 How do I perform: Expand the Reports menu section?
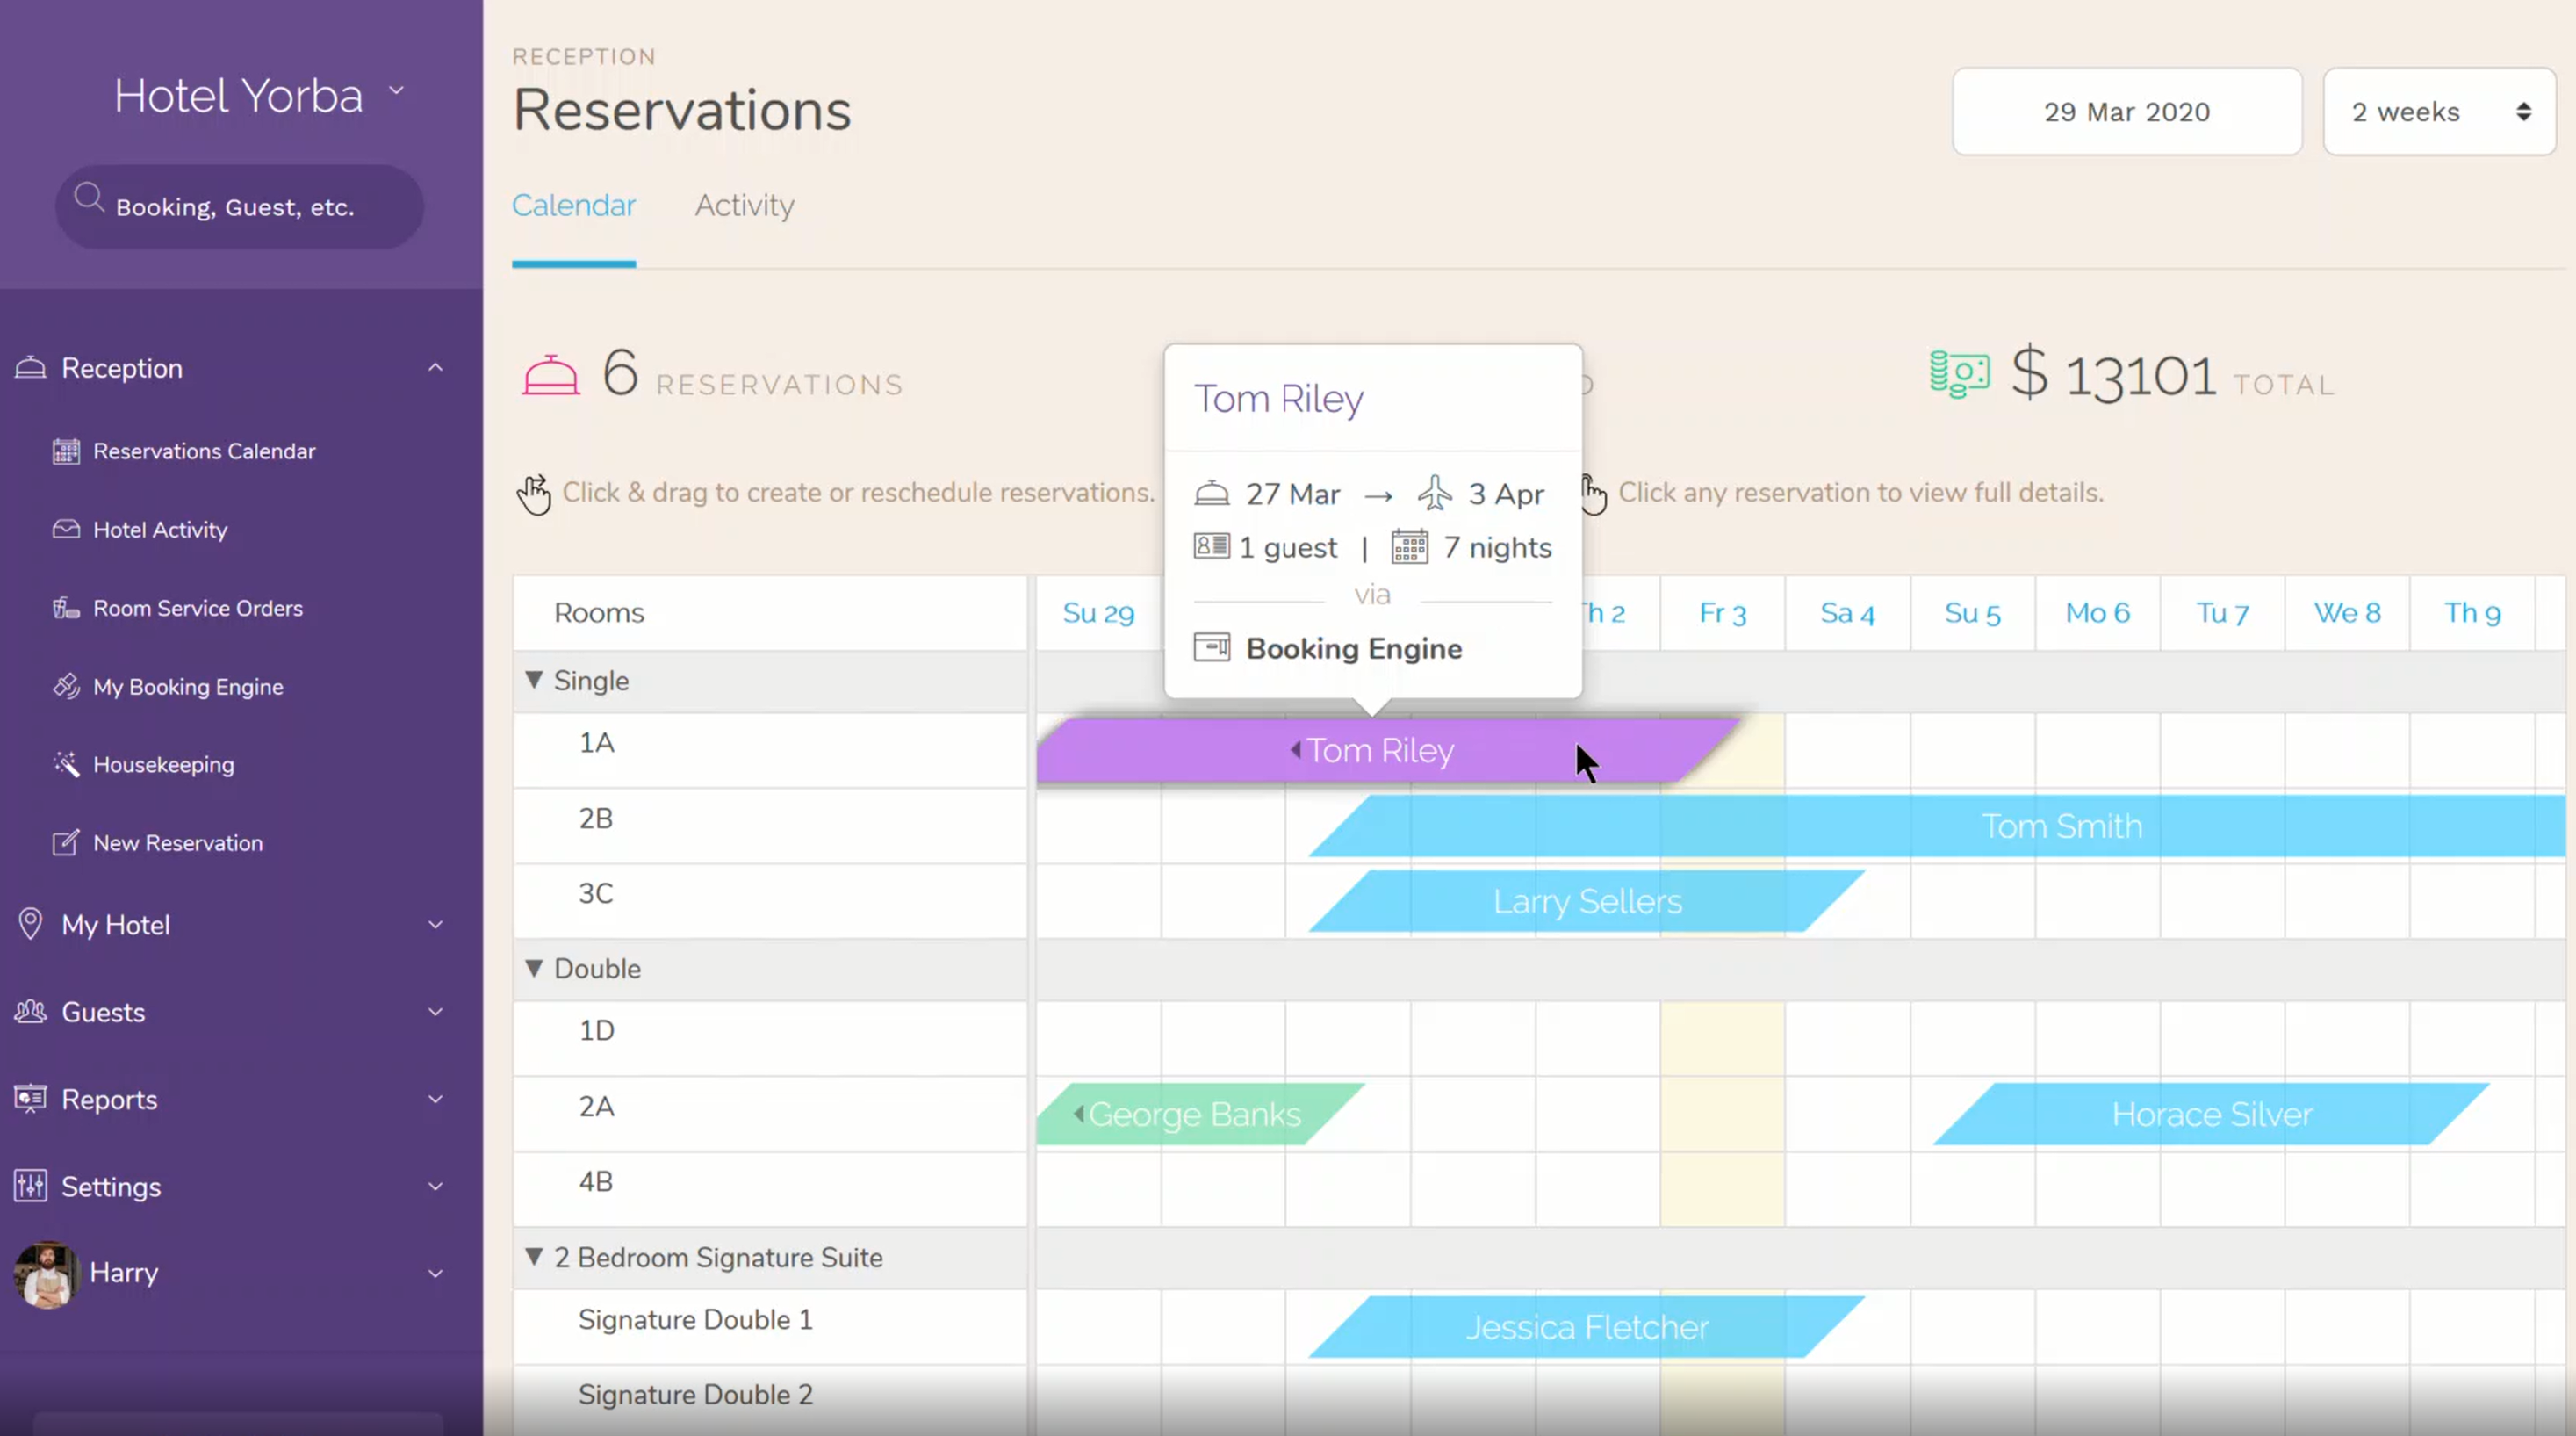pos(435,1098)
